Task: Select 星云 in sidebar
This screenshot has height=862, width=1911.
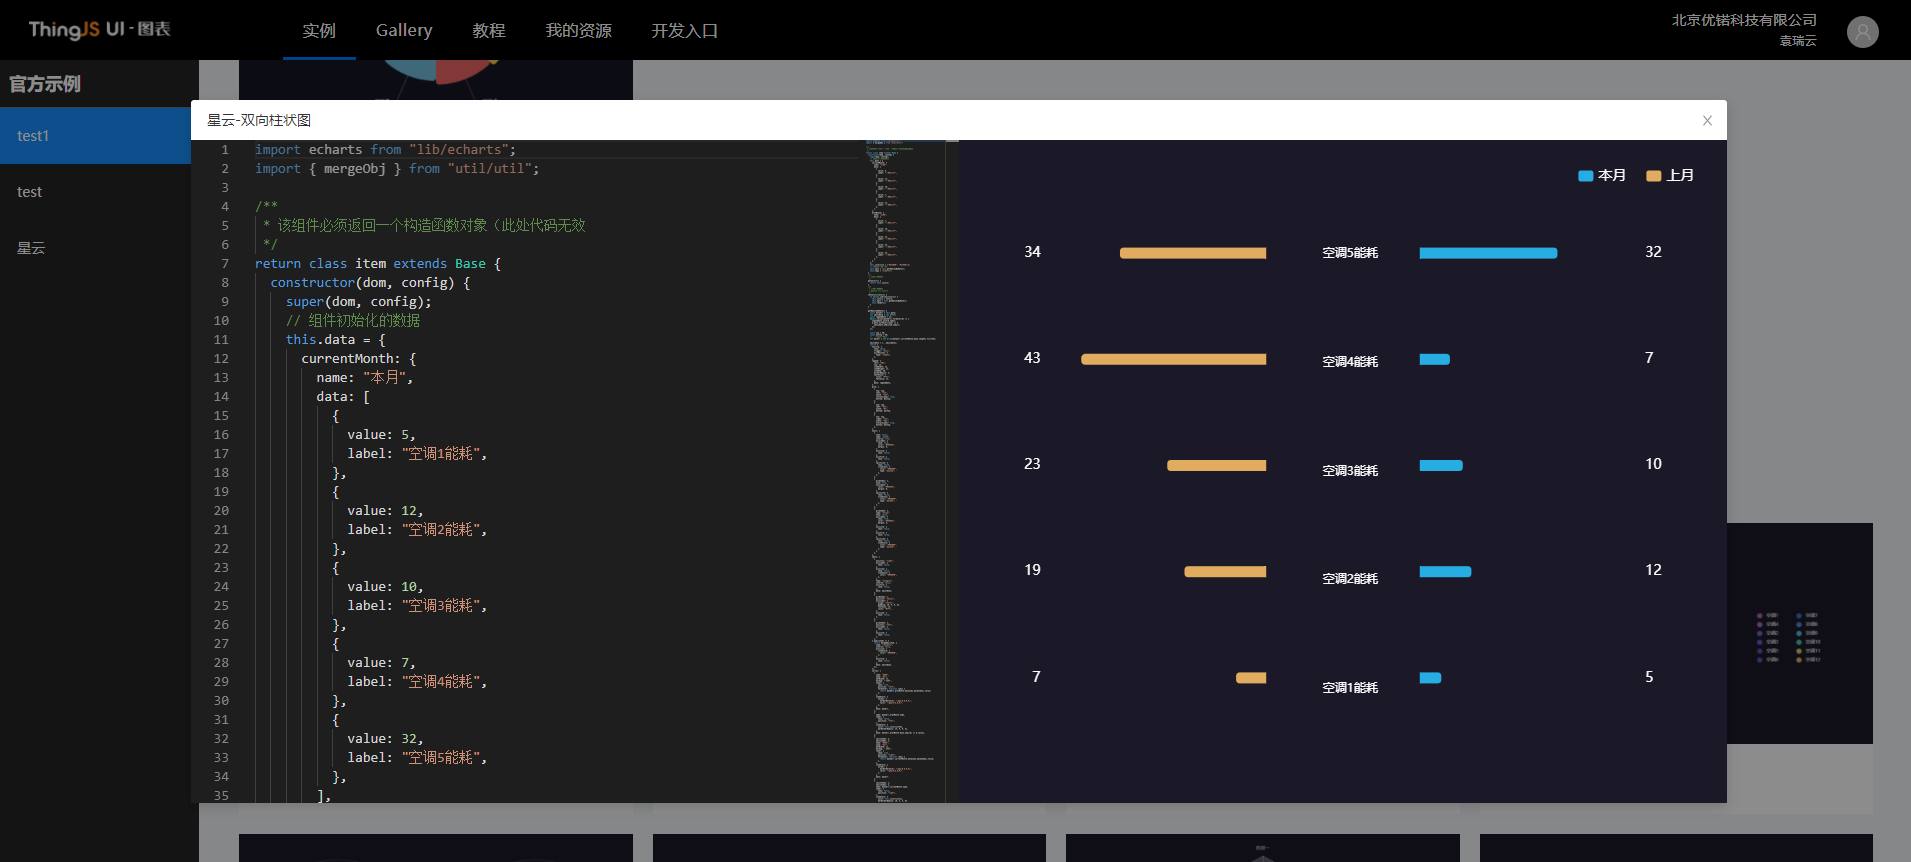Action: point(95,248)
